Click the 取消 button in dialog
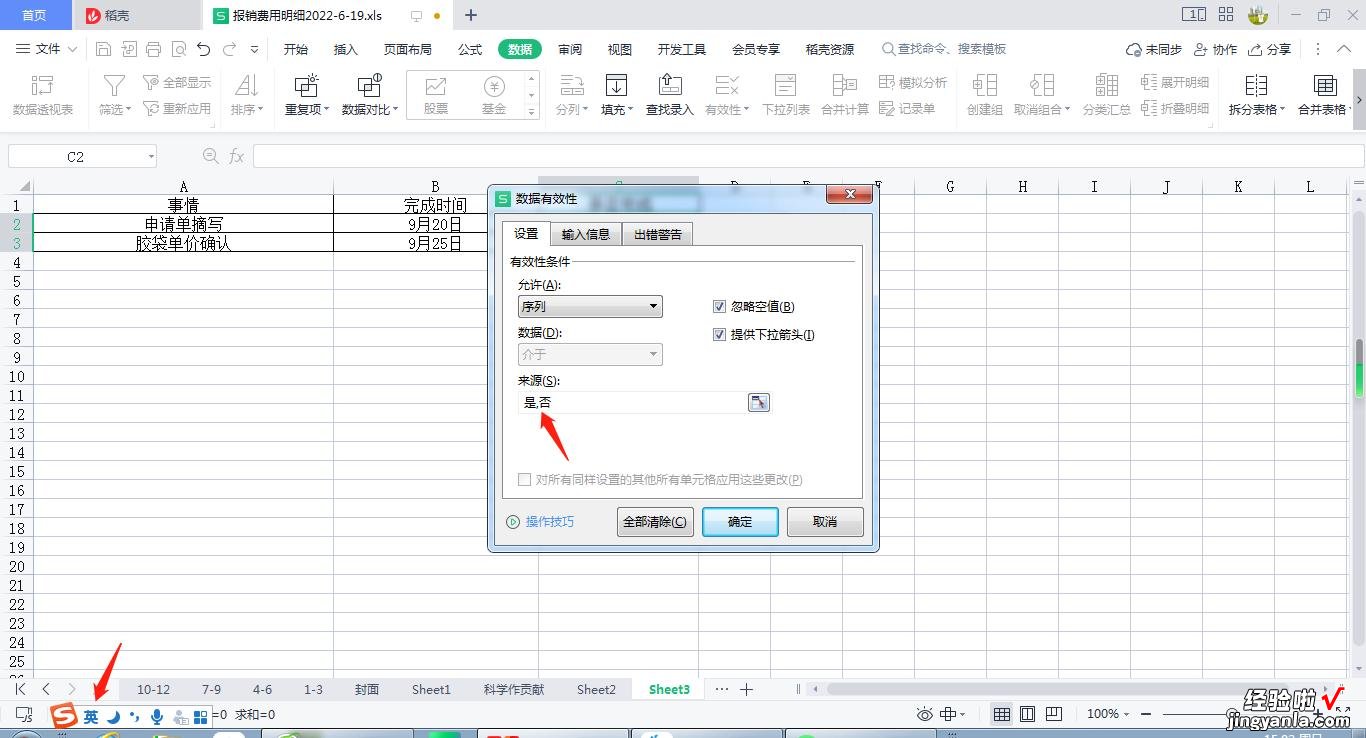Screen dimensions: 1366x738 tap(825, 521)
